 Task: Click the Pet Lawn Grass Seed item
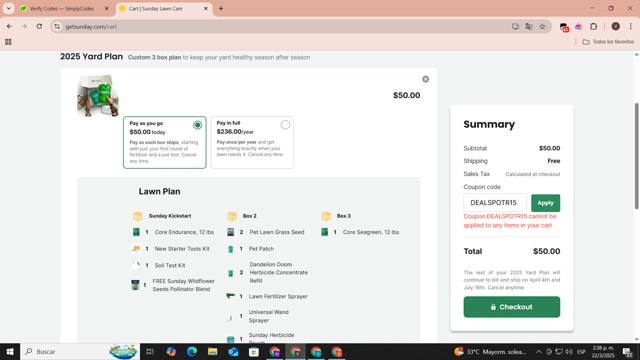[x=277, y=232]
